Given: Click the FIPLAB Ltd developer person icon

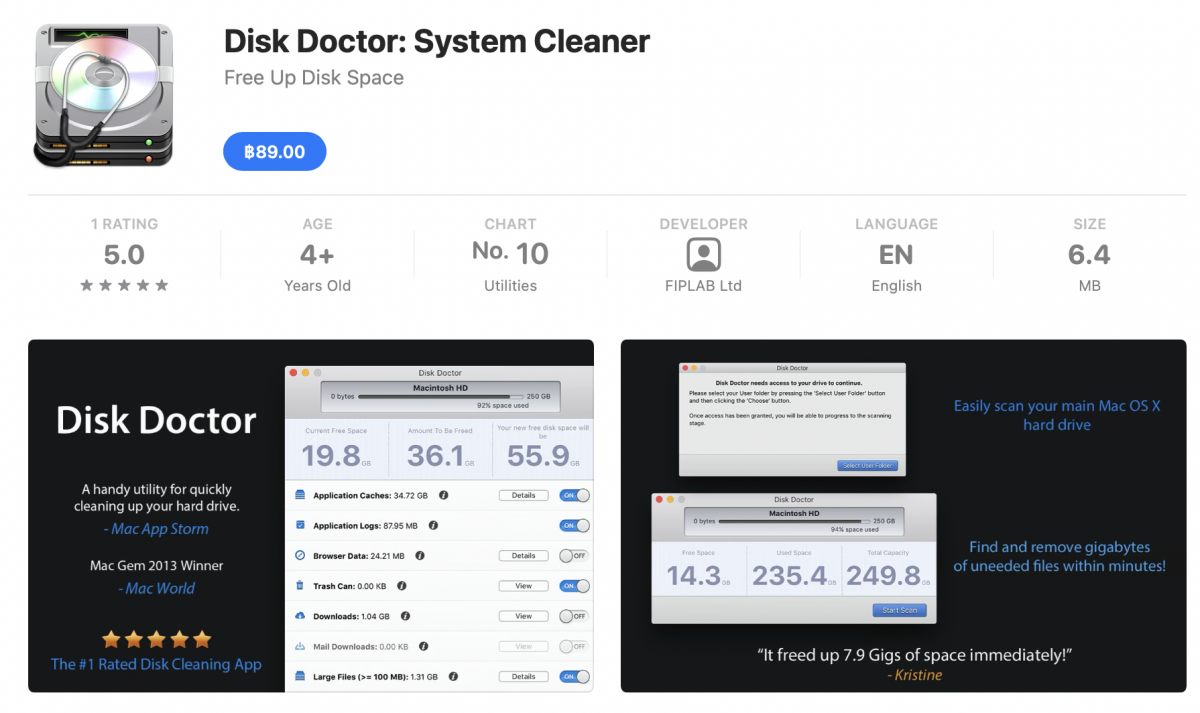Looking at the screenshot, I should click(x=703, y=254).
